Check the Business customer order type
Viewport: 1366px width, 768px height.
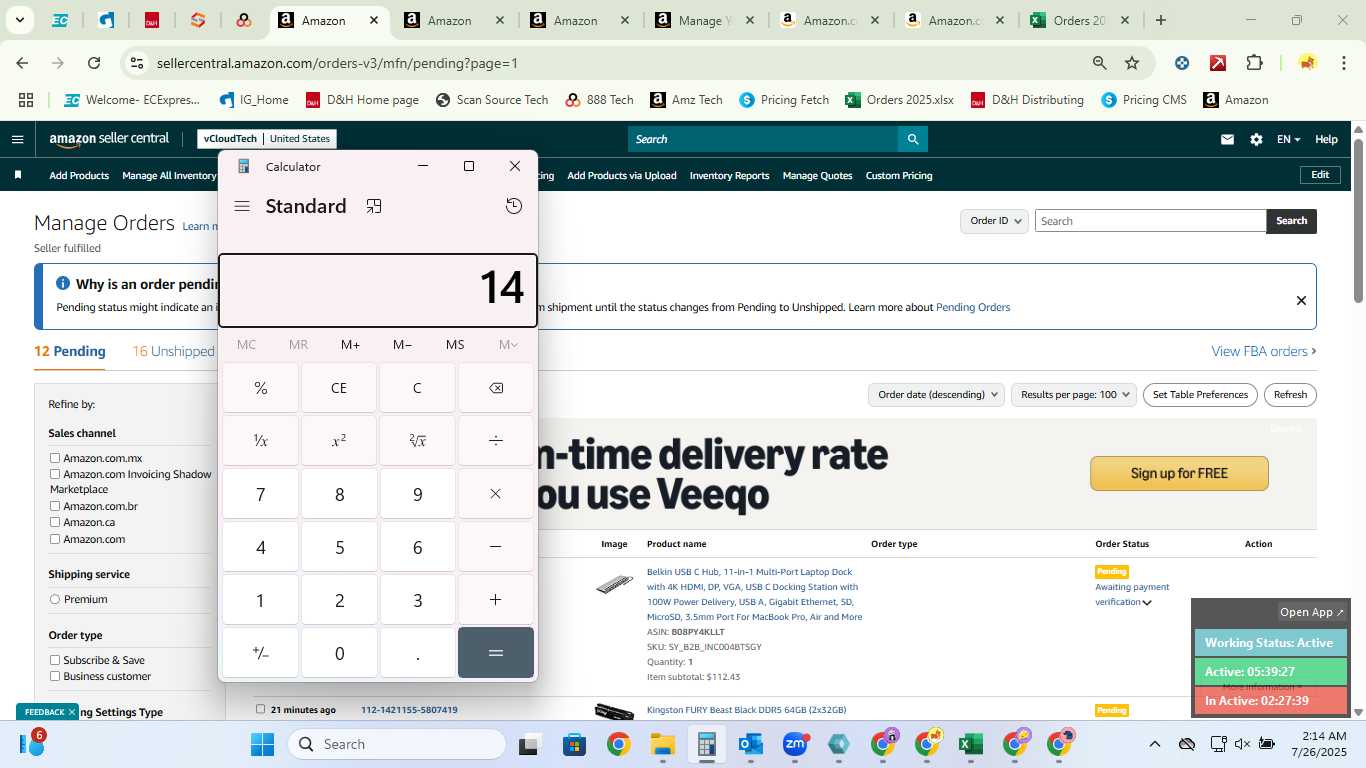coord(55,676)
